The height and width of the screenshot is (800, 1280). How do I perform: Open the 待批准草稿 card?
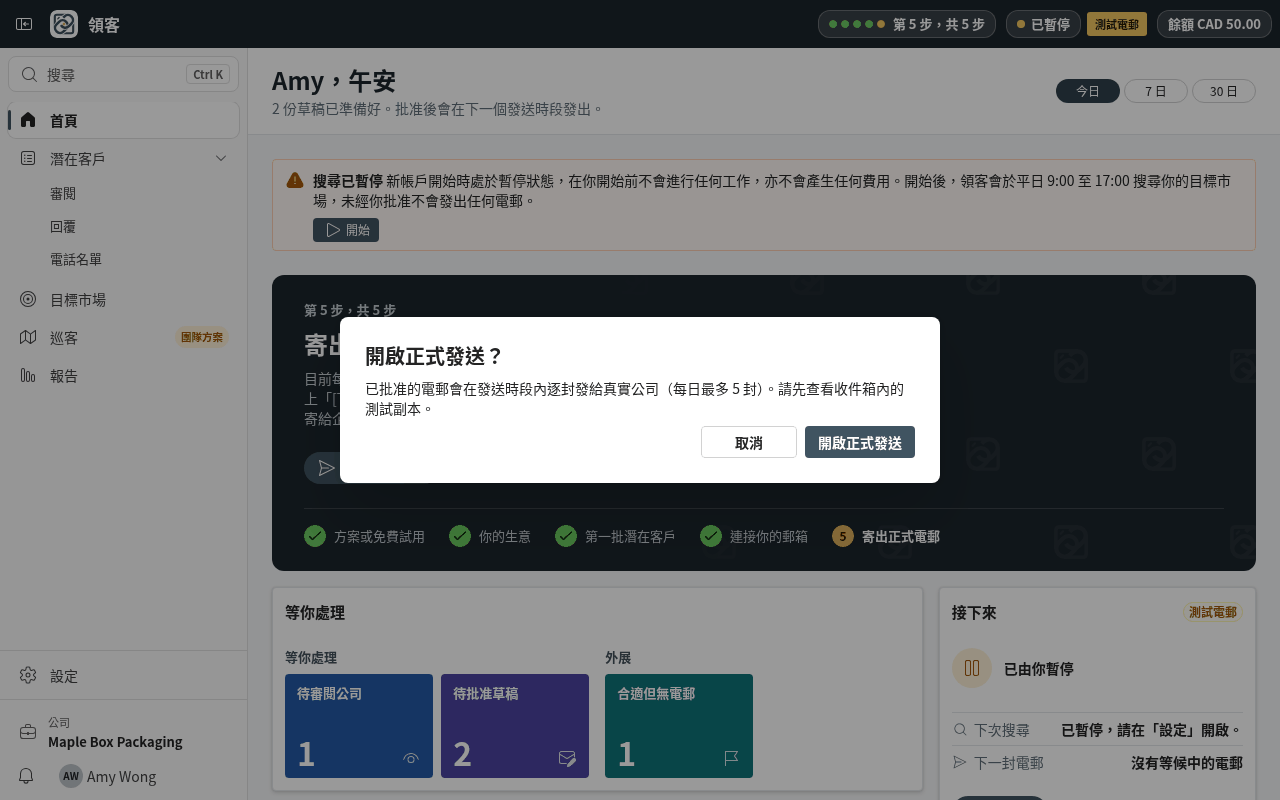pyautogui.click(x=515, y=726)
